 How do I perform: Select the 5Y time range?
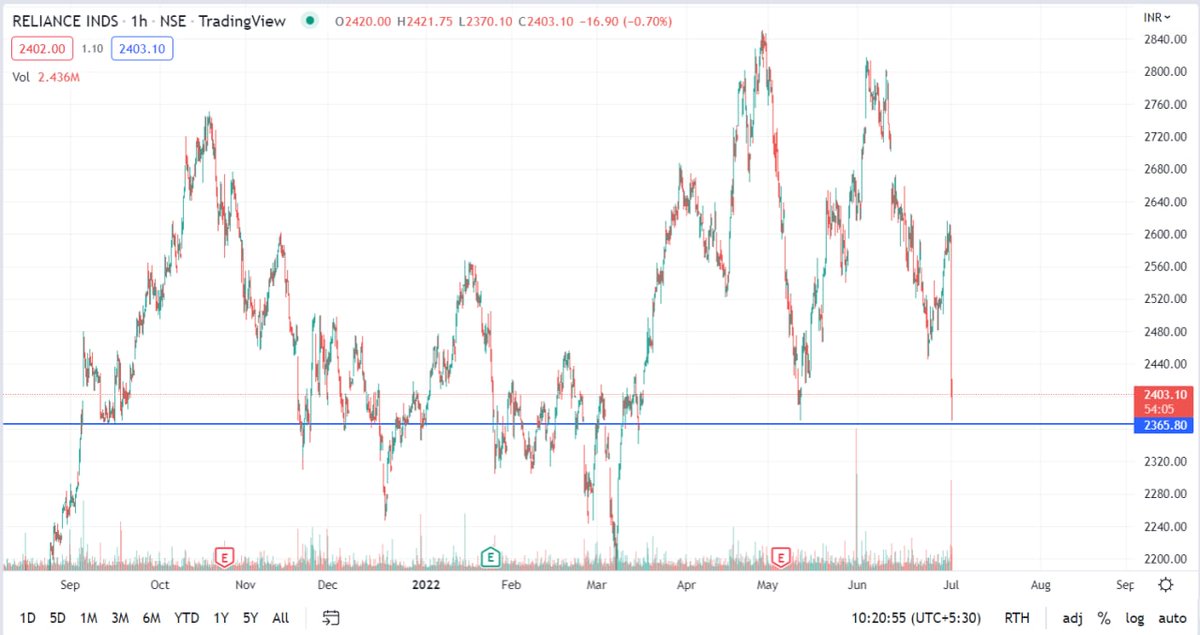pyautogui.click(x=250, y=618)
